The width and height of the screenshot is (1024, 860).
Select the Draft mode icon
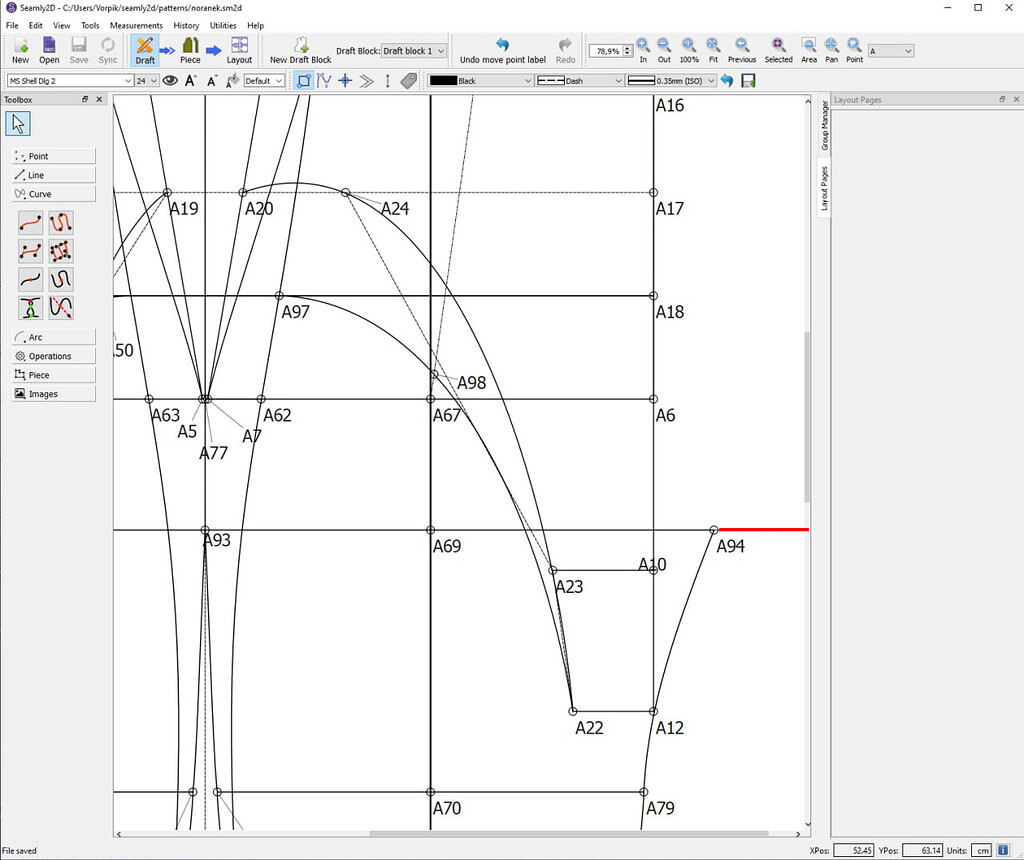coord(145,49)
